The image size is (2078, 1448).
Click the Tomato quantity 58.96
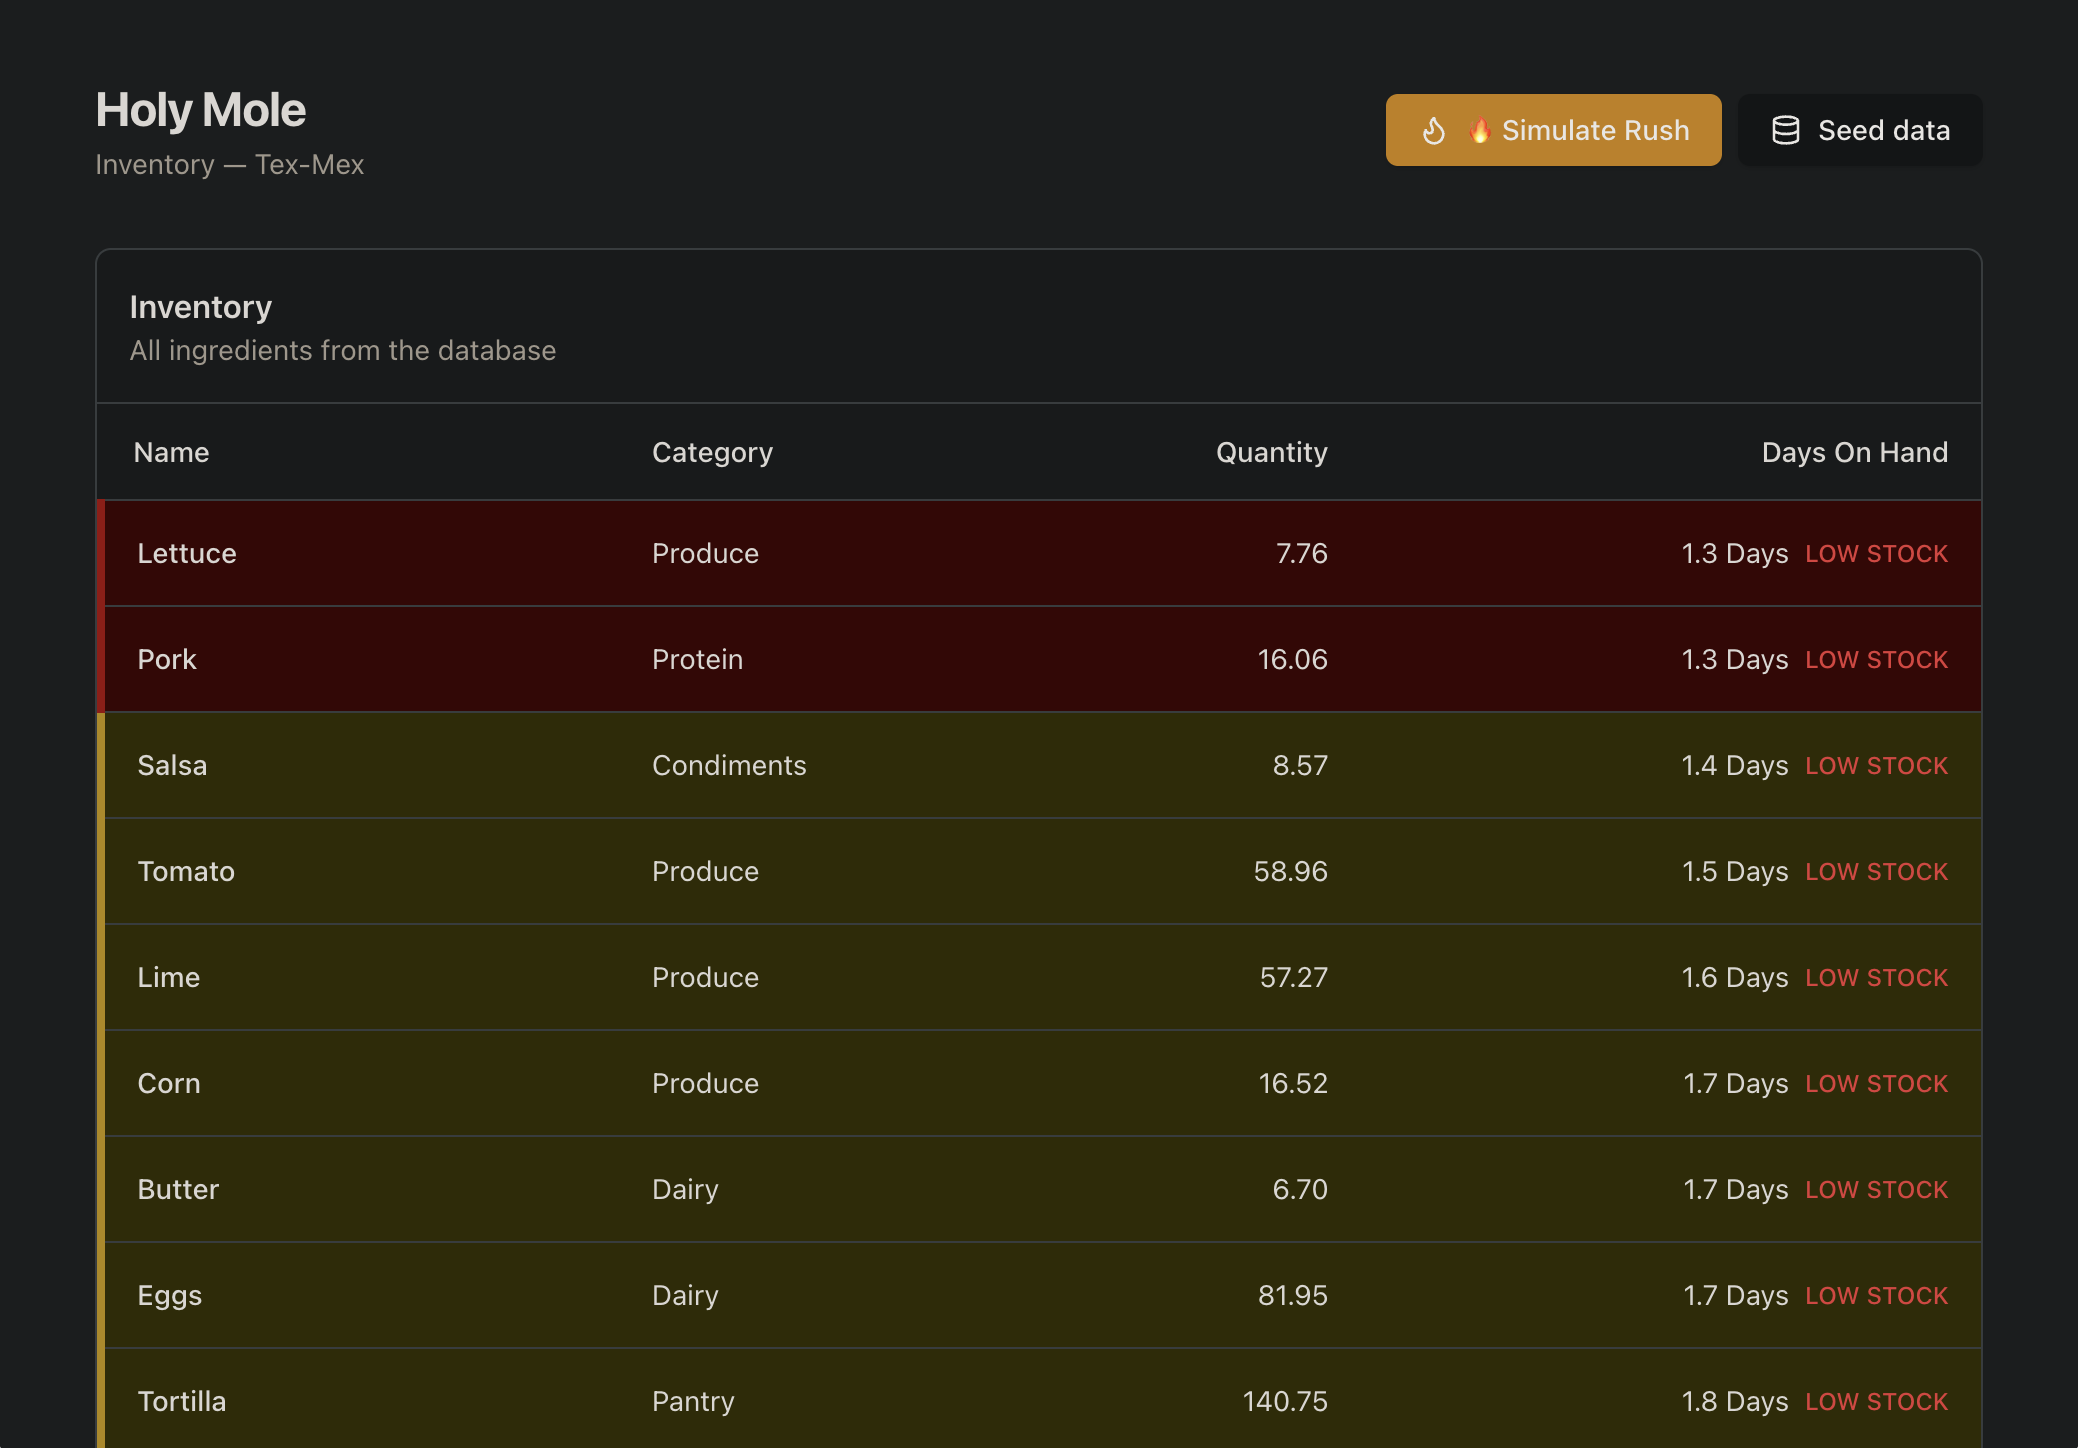click(x=1290, y=872)
